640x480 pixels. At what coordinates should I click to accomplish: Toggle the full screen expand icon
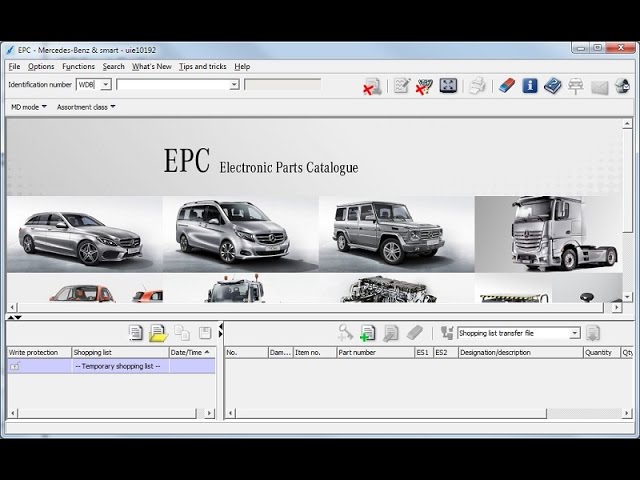[x=448, y=86]
